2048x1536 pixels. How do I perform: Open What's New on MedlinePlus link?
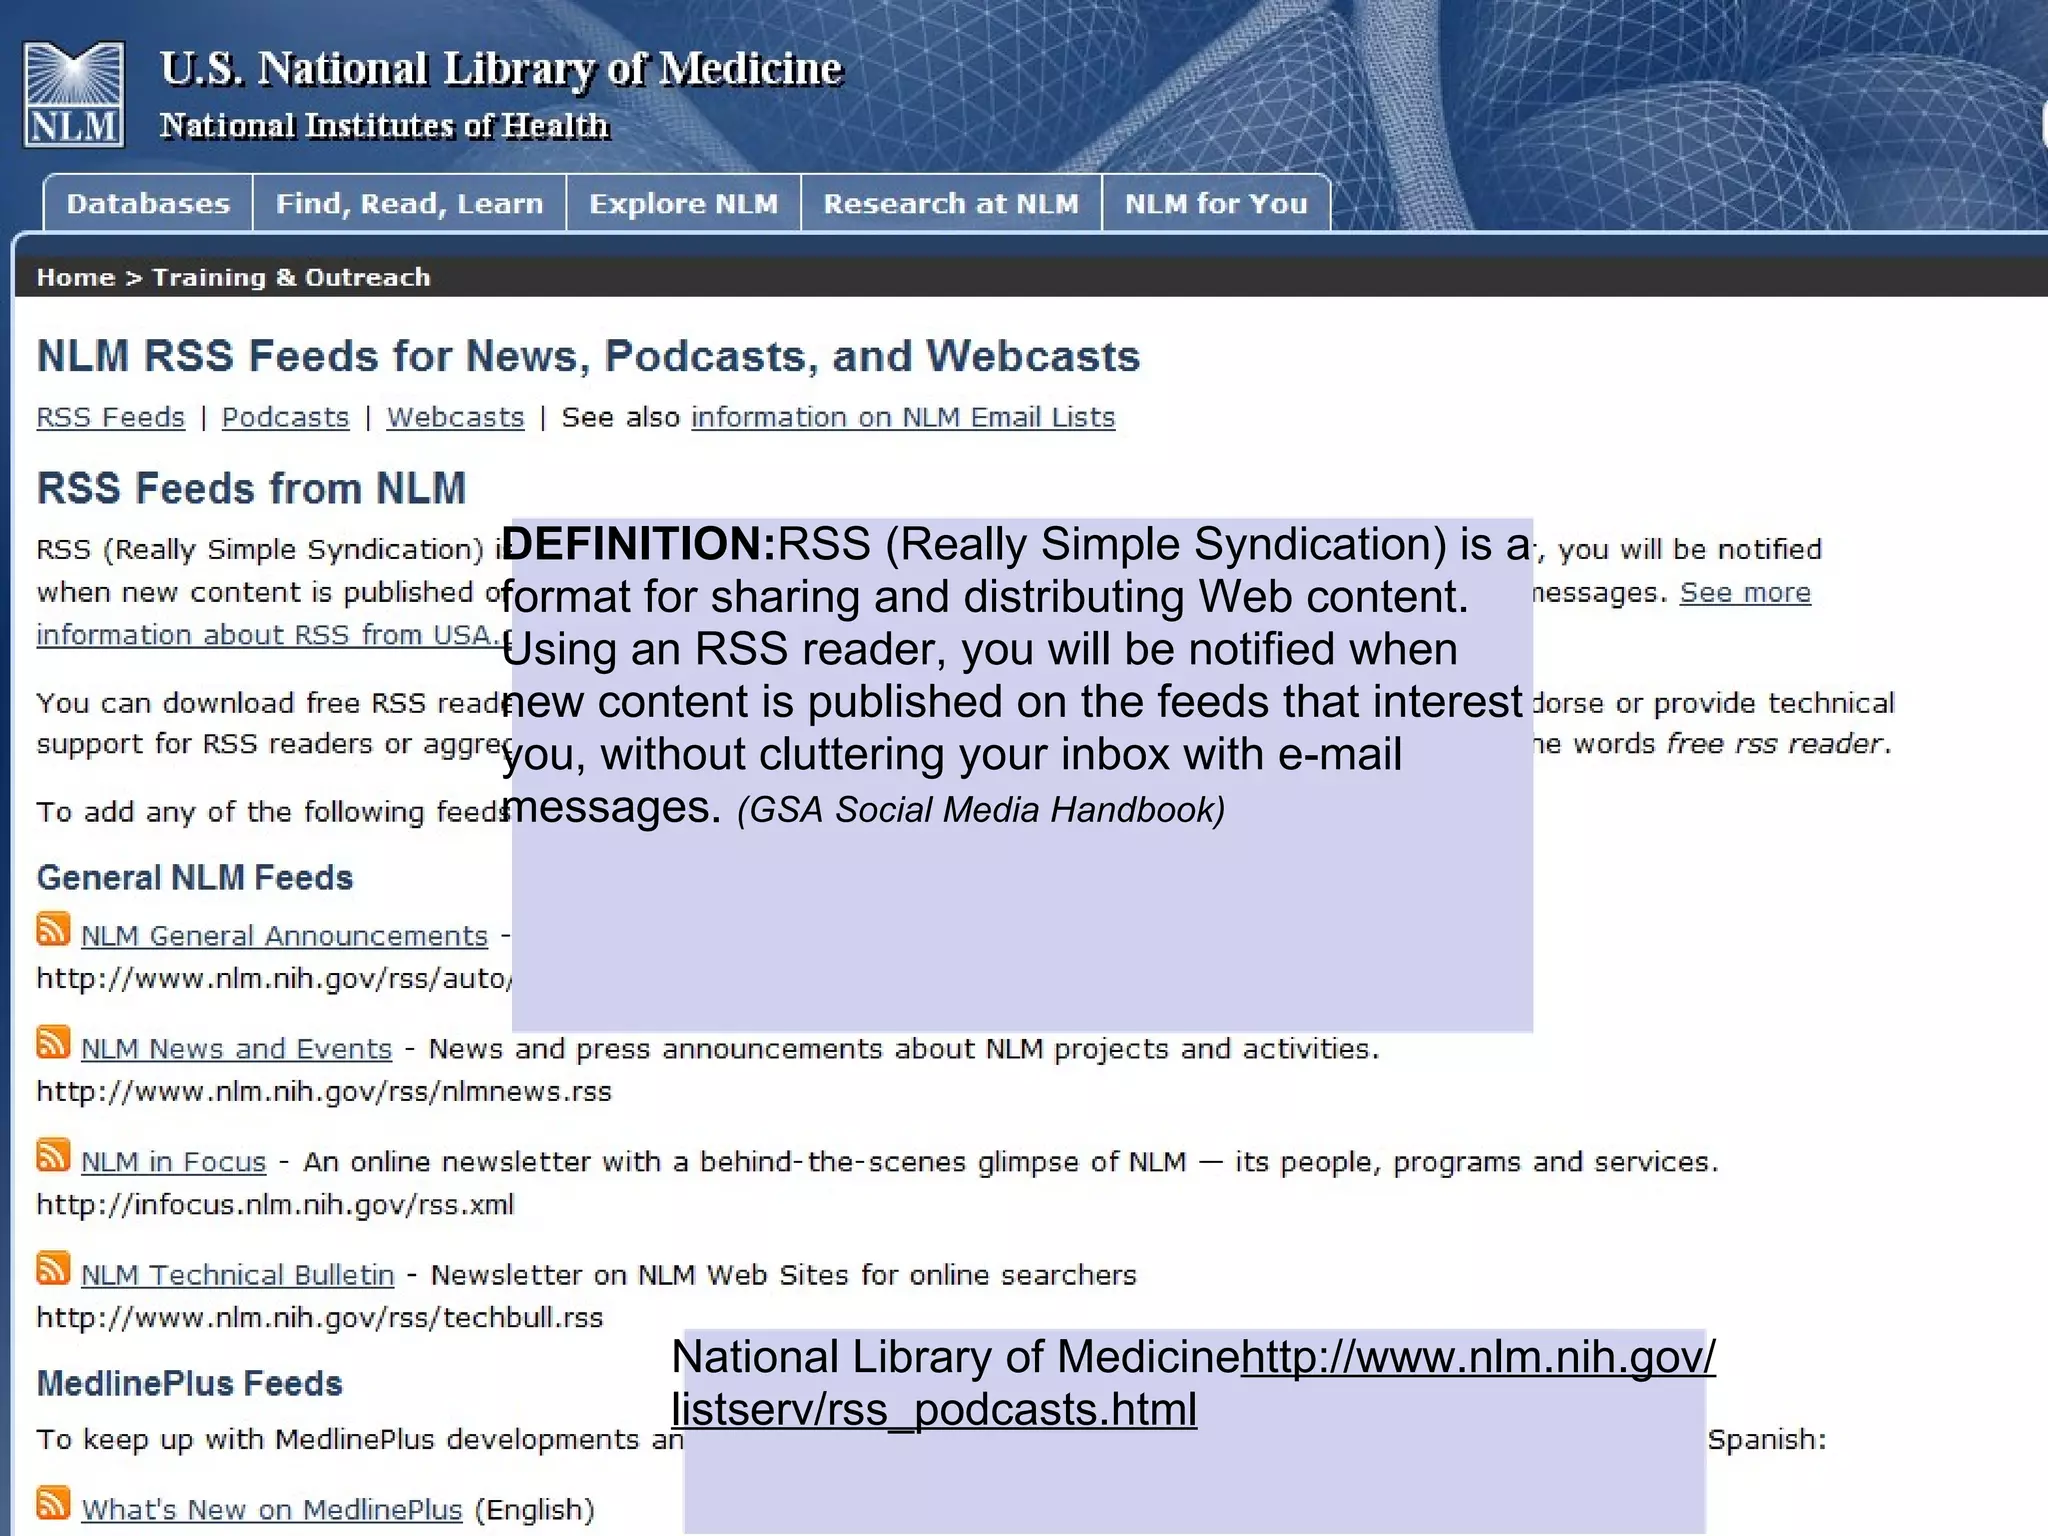click(x=272, y=1510)
